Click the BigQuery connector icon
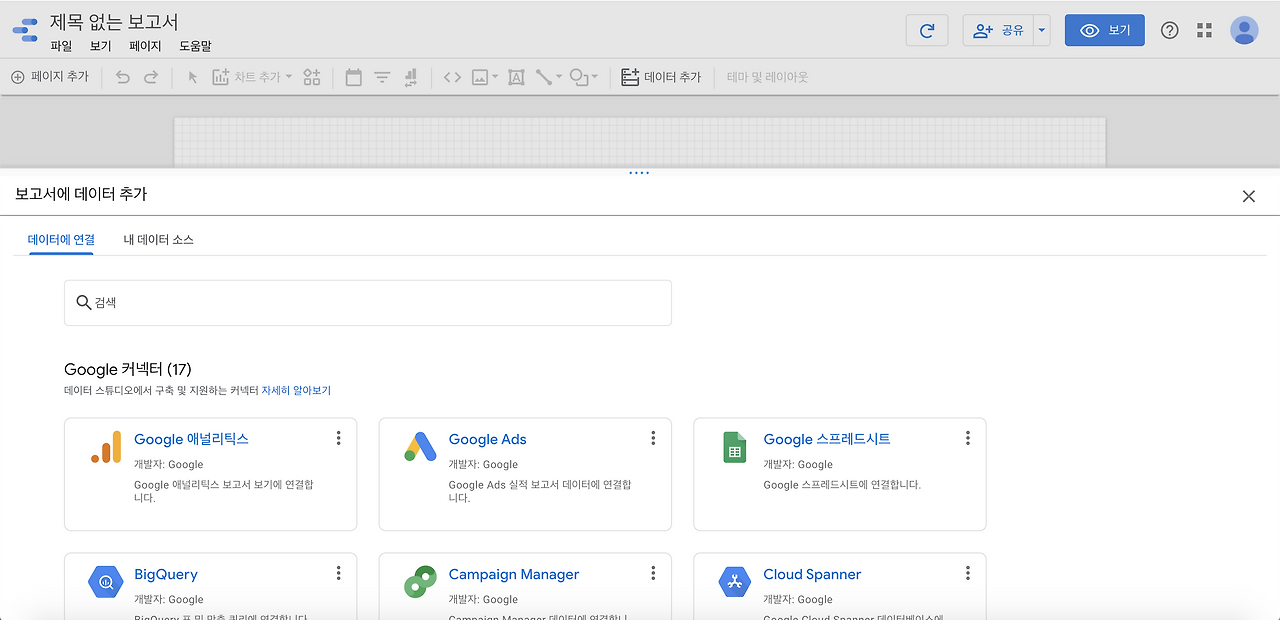1280x620 pixels. point(105,581)
